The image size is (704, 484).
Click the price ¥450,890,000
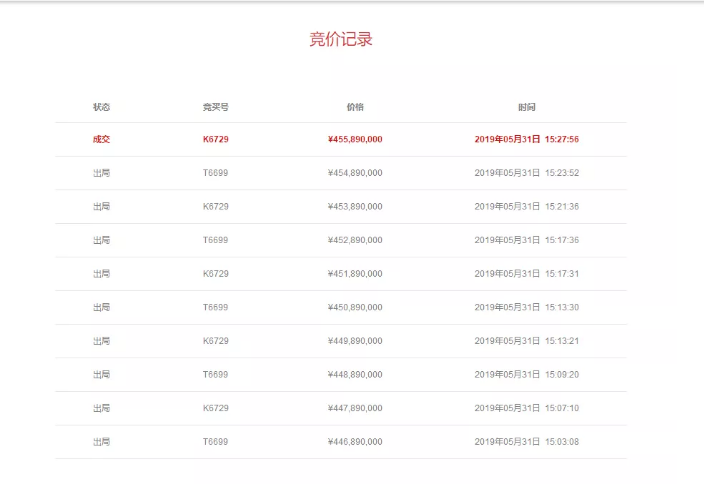pyautogui.click(x=355, y=307)
